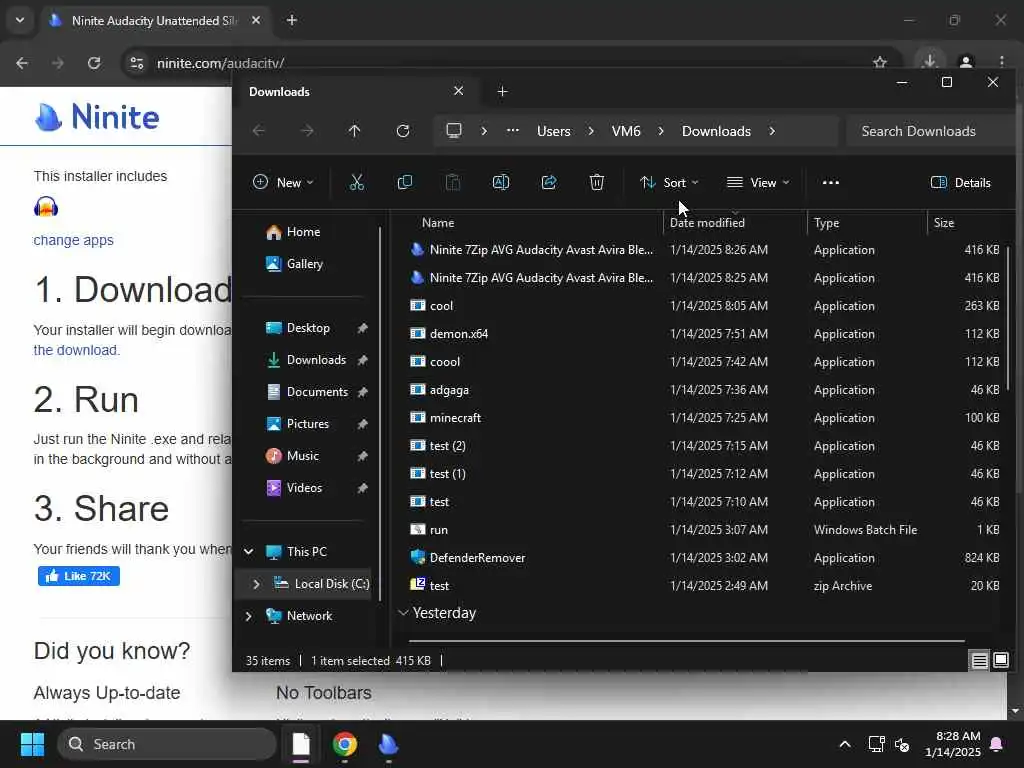1024x768 pixels.
Task: Open Chrome from the taskbar
Action: point(345,744)
